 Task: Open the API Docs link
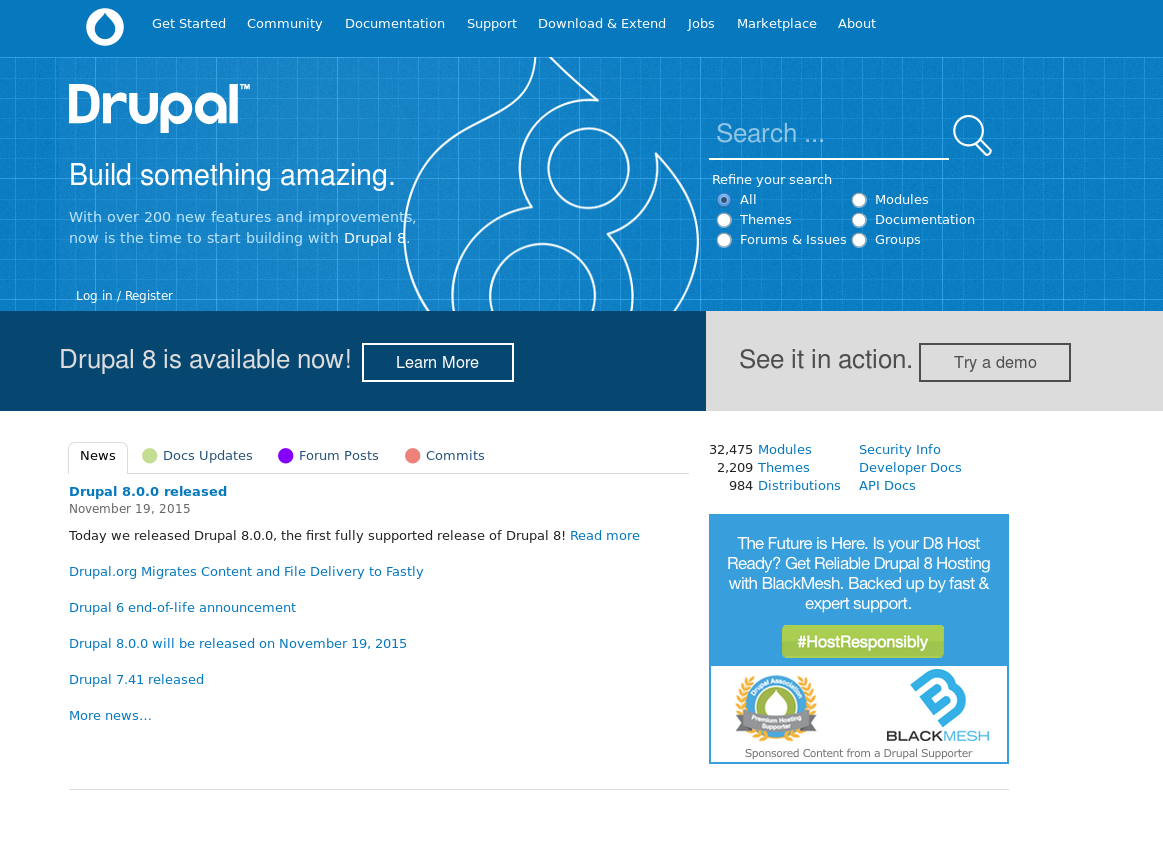click(887, 485)
